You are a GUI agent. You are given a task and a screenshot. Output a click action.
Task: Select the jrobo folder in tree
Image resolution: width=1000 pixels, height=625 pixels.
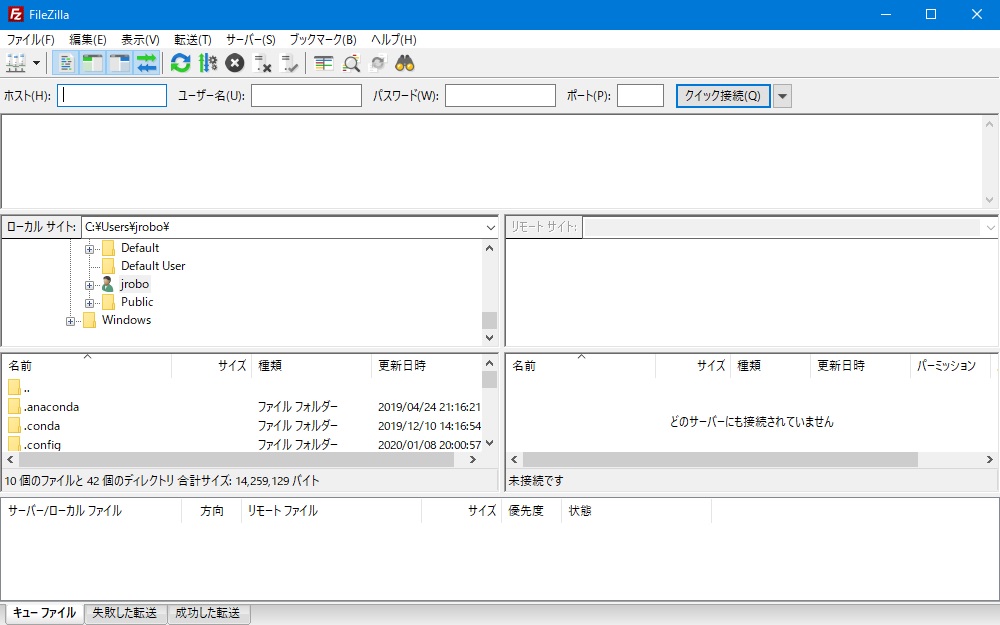135,284
